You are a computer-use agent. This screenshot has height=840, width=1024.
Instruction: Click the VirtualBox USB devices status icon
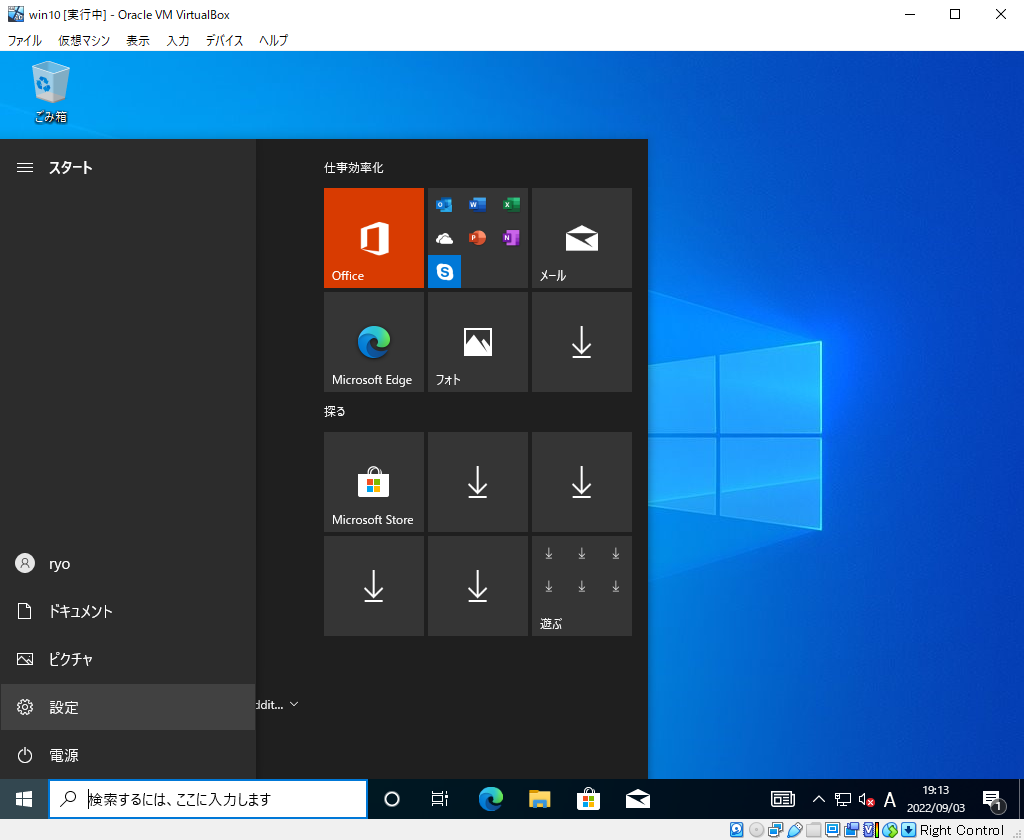tap(794, 830)
